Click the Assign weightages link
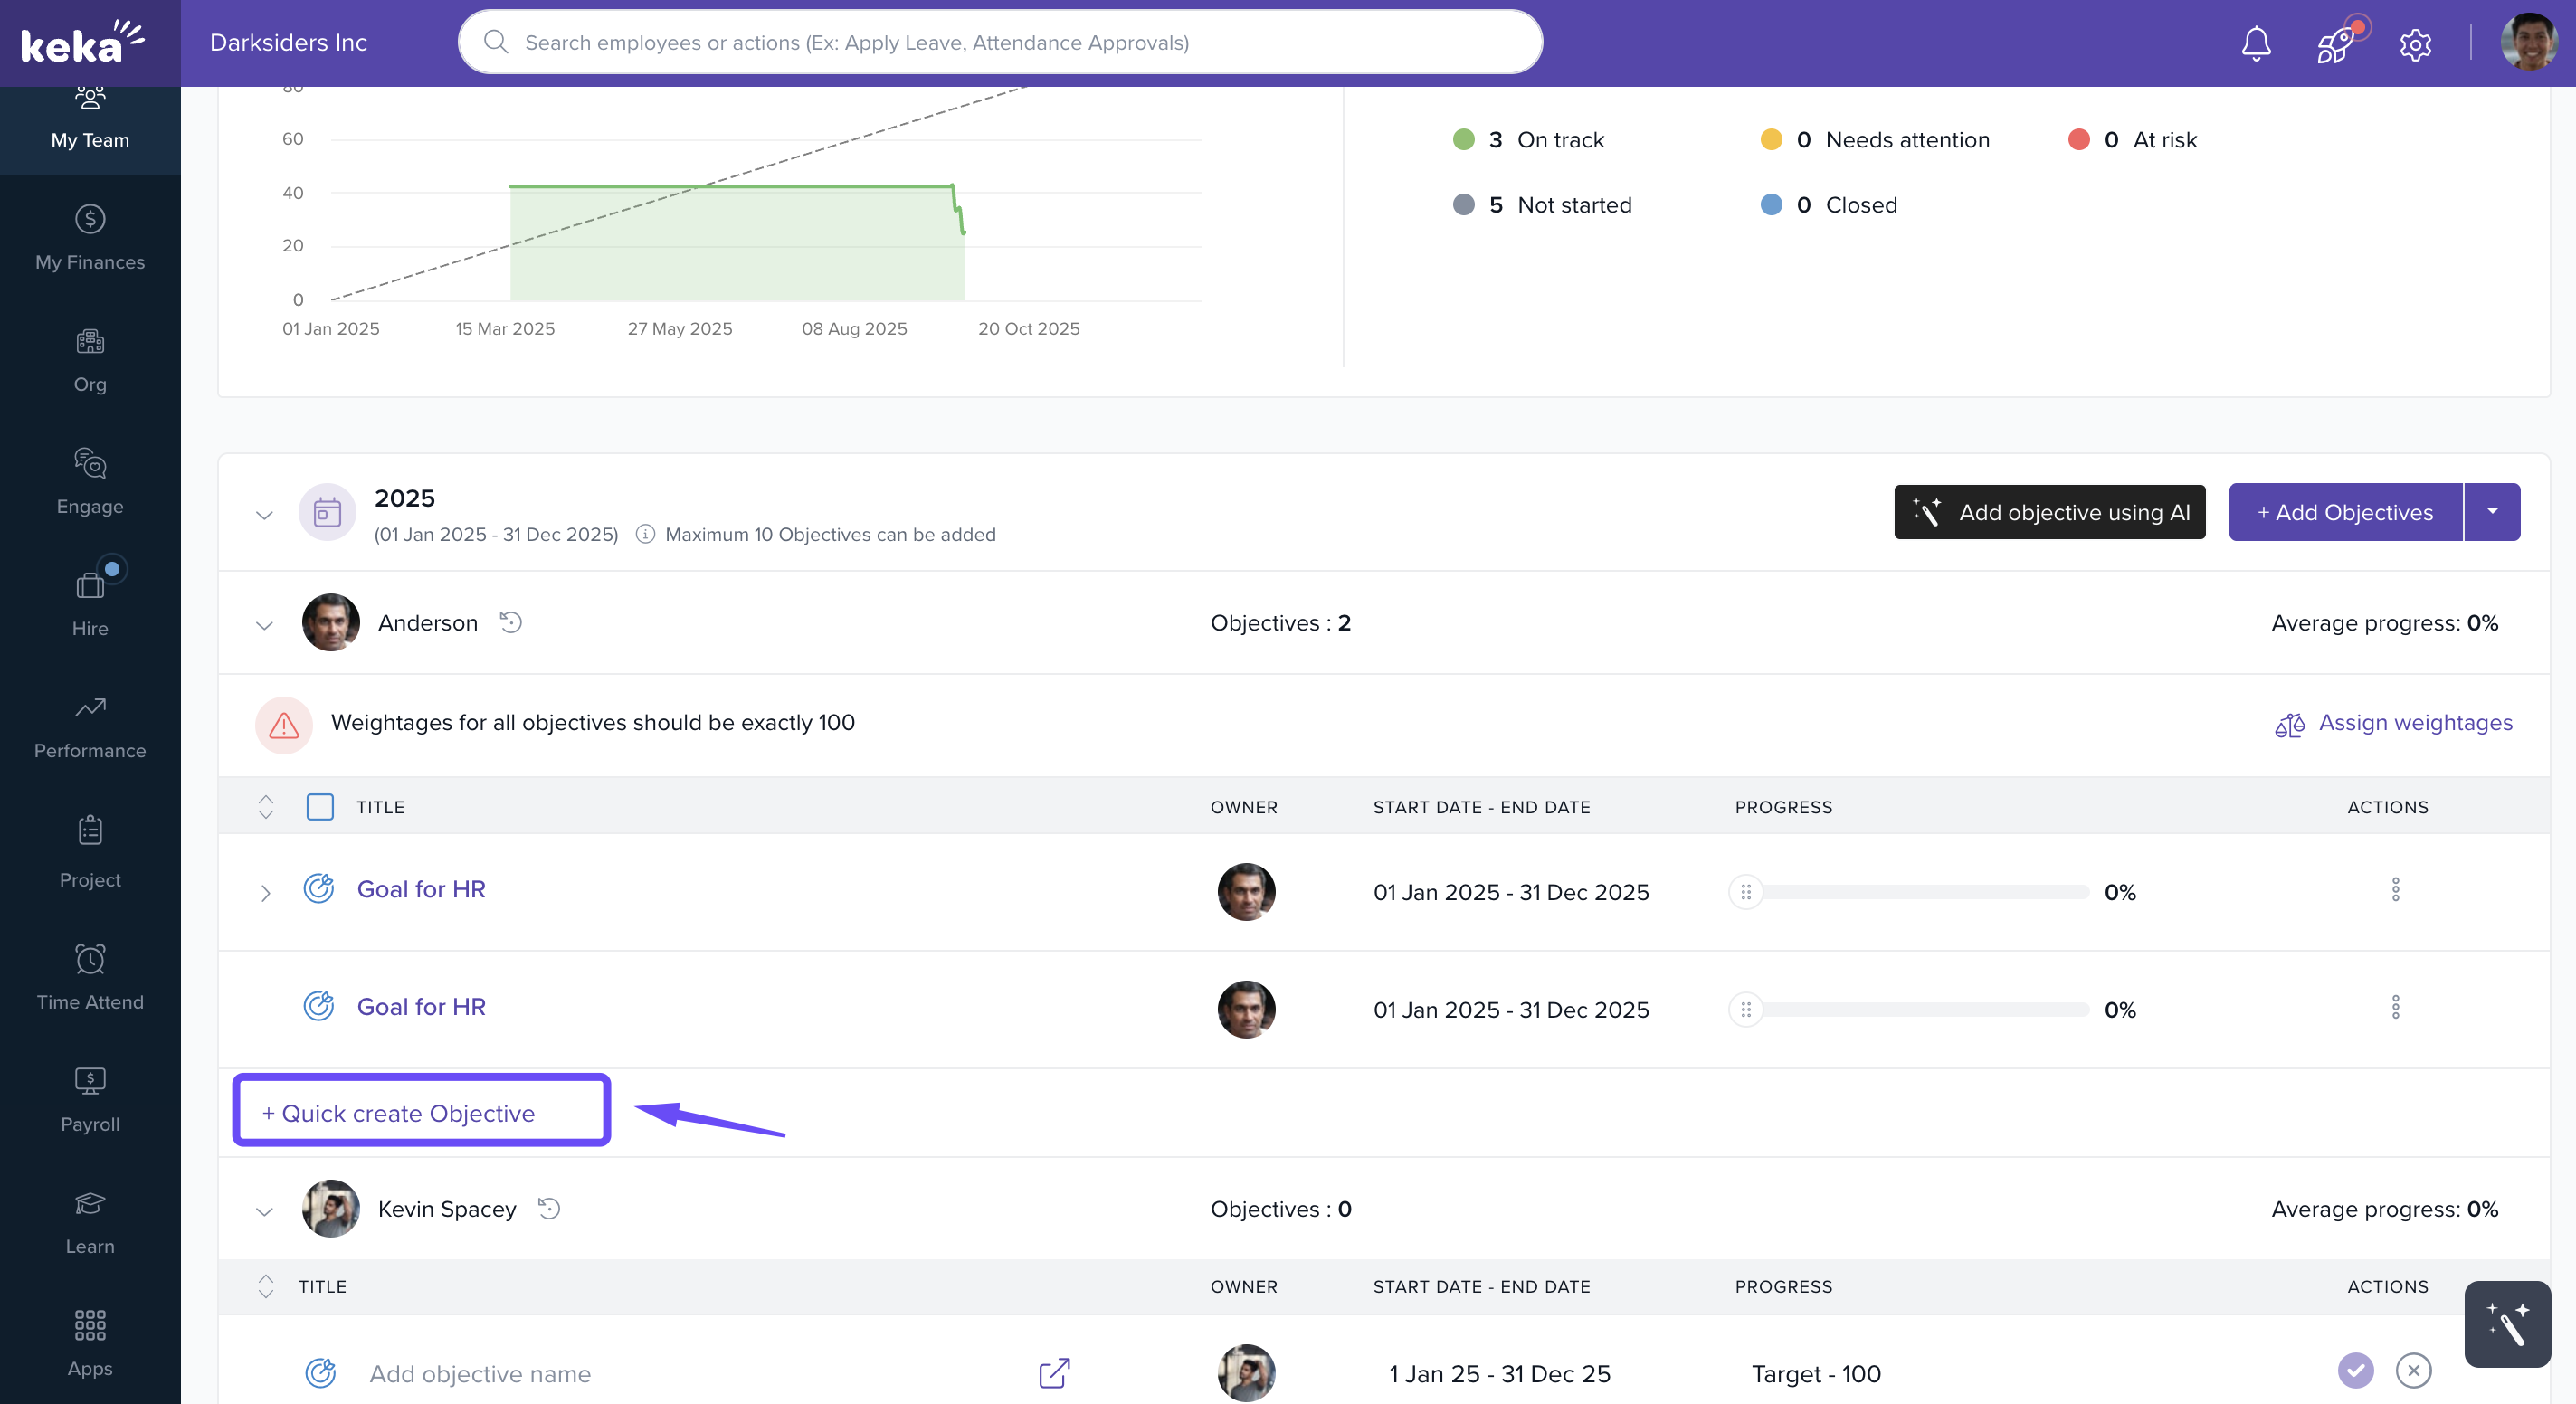 click(x=2414, y=723)
